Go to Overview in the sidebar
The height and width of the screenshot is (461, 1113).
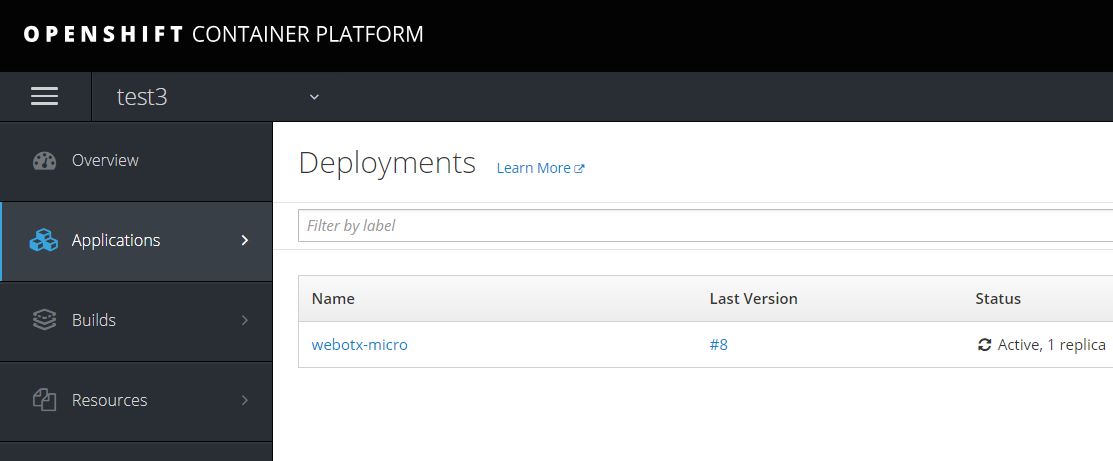pos(105,160)
